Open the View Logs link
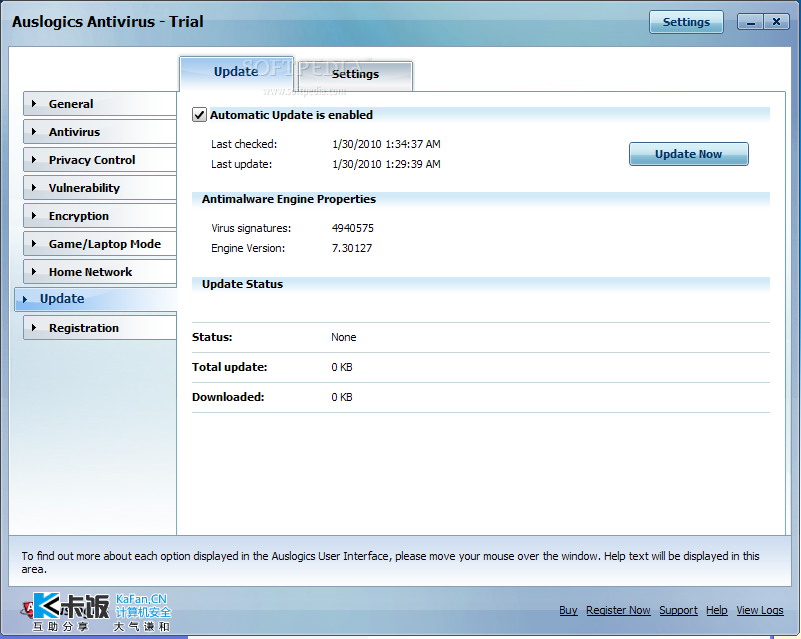Screen dimensions: 801x639 (760, 610)
